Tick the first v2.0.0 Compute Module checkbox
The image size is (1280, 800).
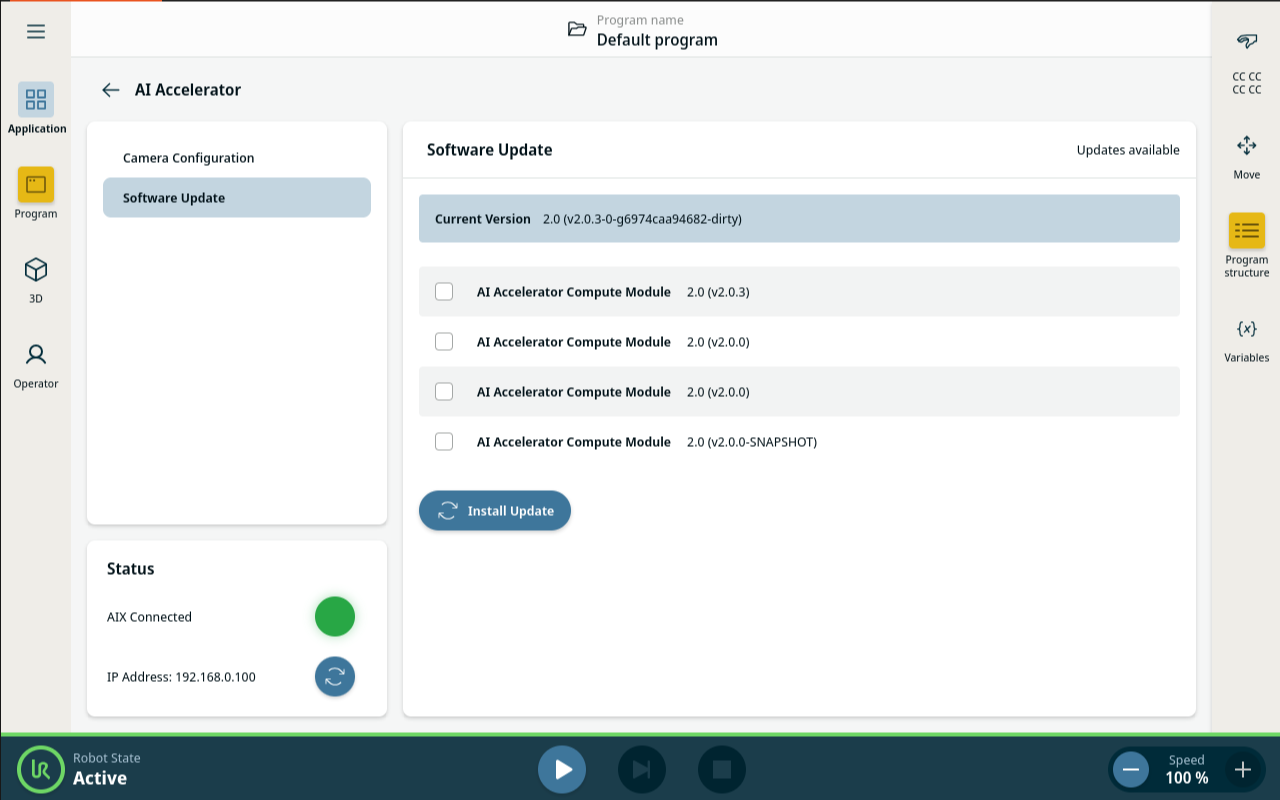pyautogui.click(x=444, y=342)
